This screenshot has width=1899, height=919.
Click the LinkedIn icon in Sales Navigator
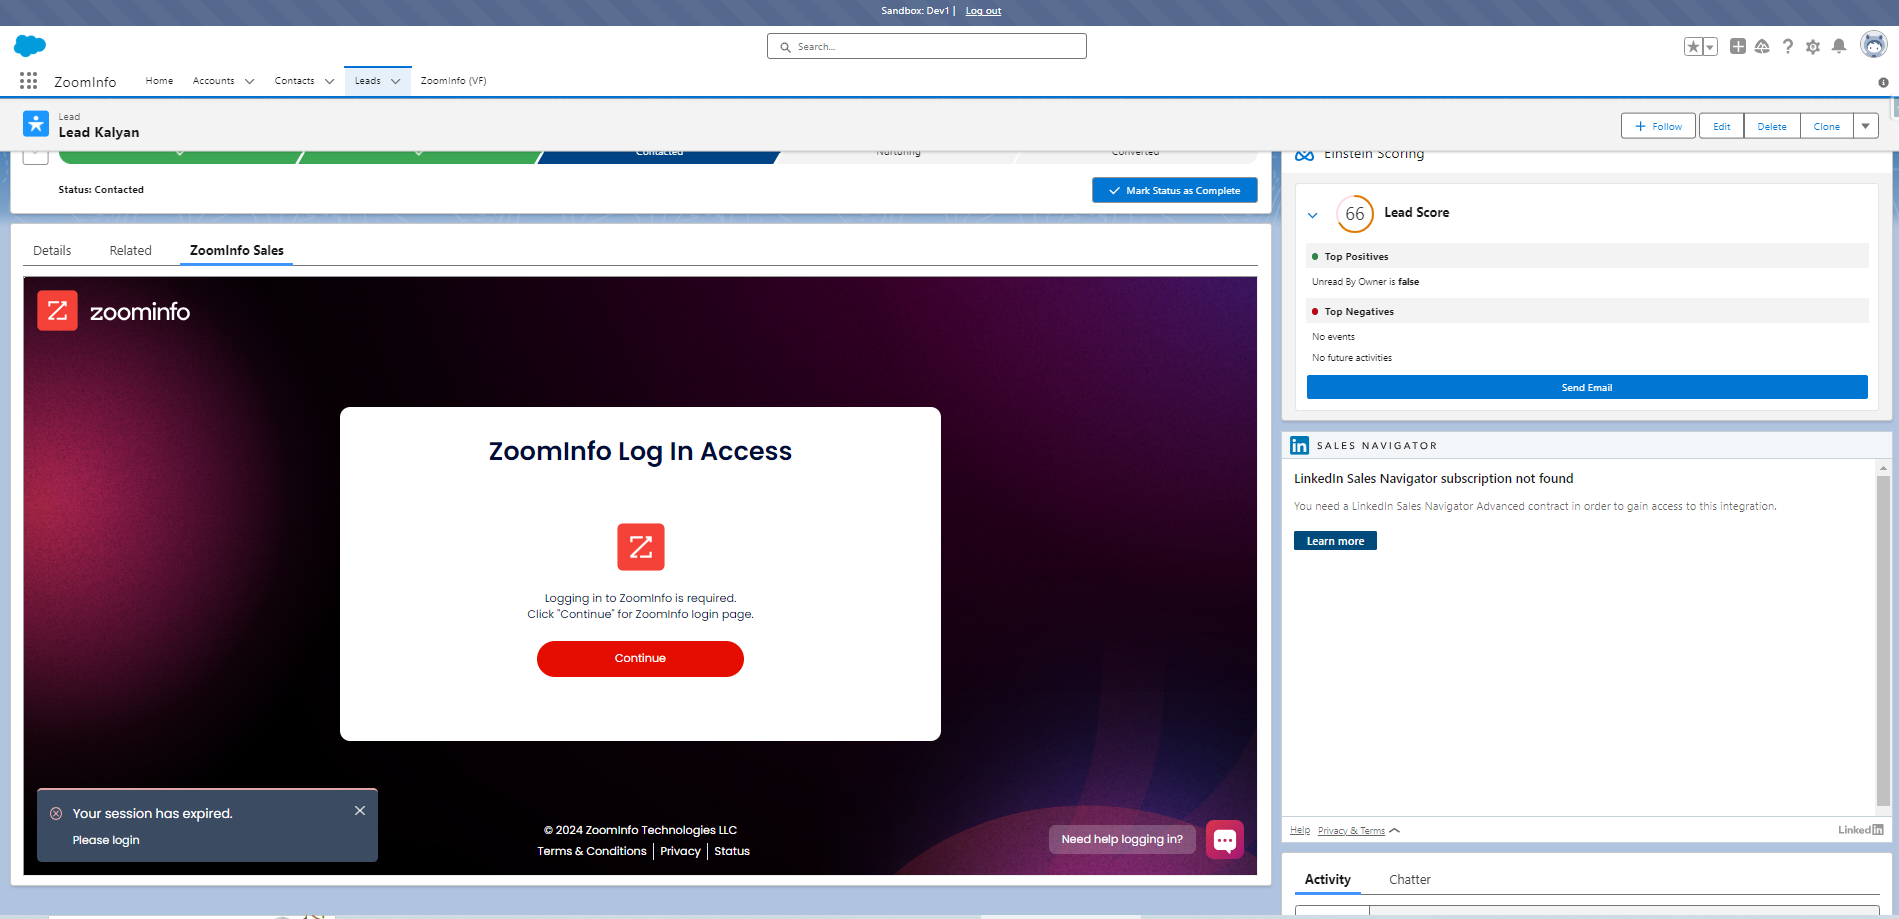click(1300, 445)
